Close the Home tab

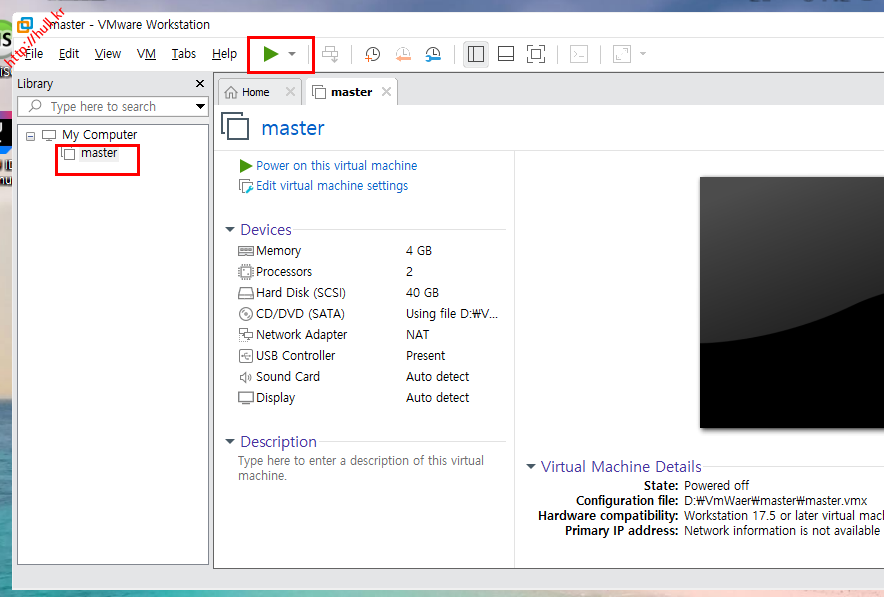pyautogui.click(x=290, y=91)
